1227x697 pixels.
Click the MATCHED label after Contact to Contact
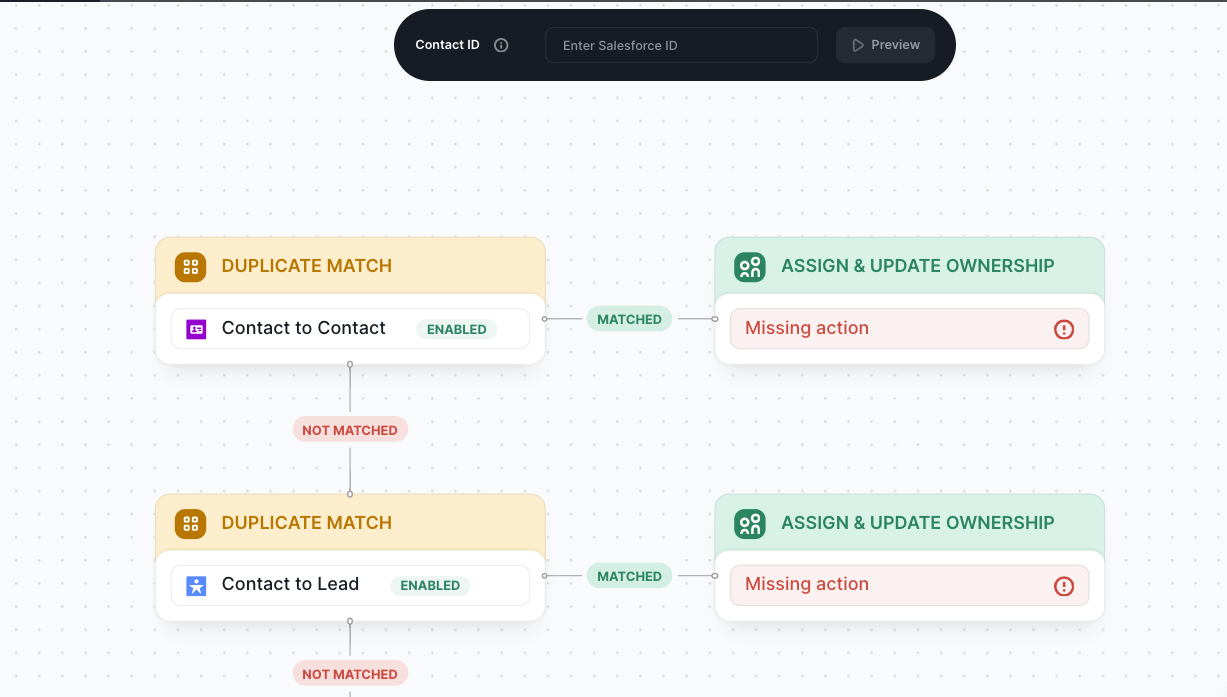tap(629, 319)
